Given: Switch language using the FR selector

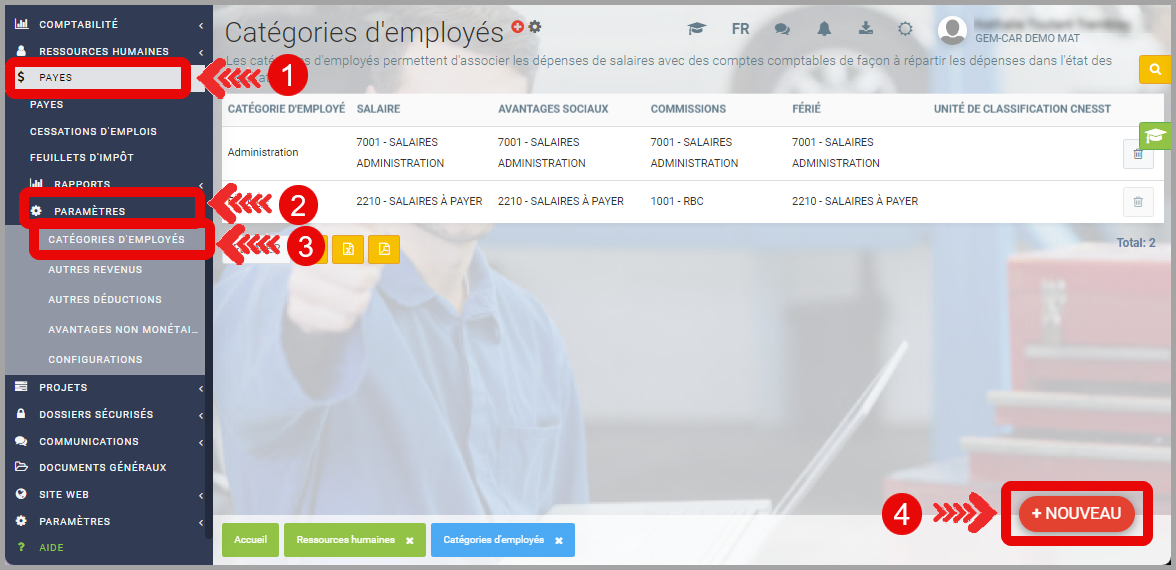Looking at the screenshot, I should [740, 29].
